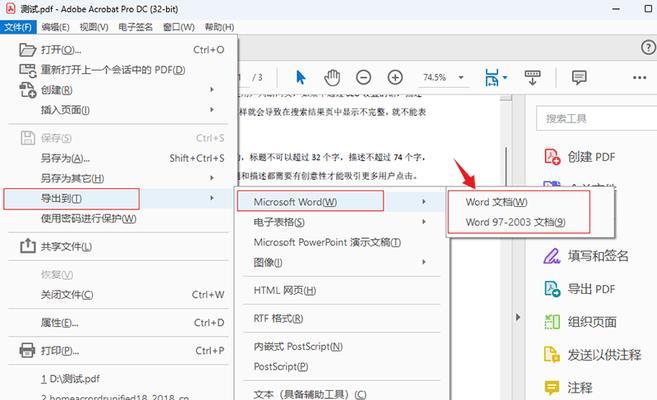Open the 窗口(W) menu

179,27
